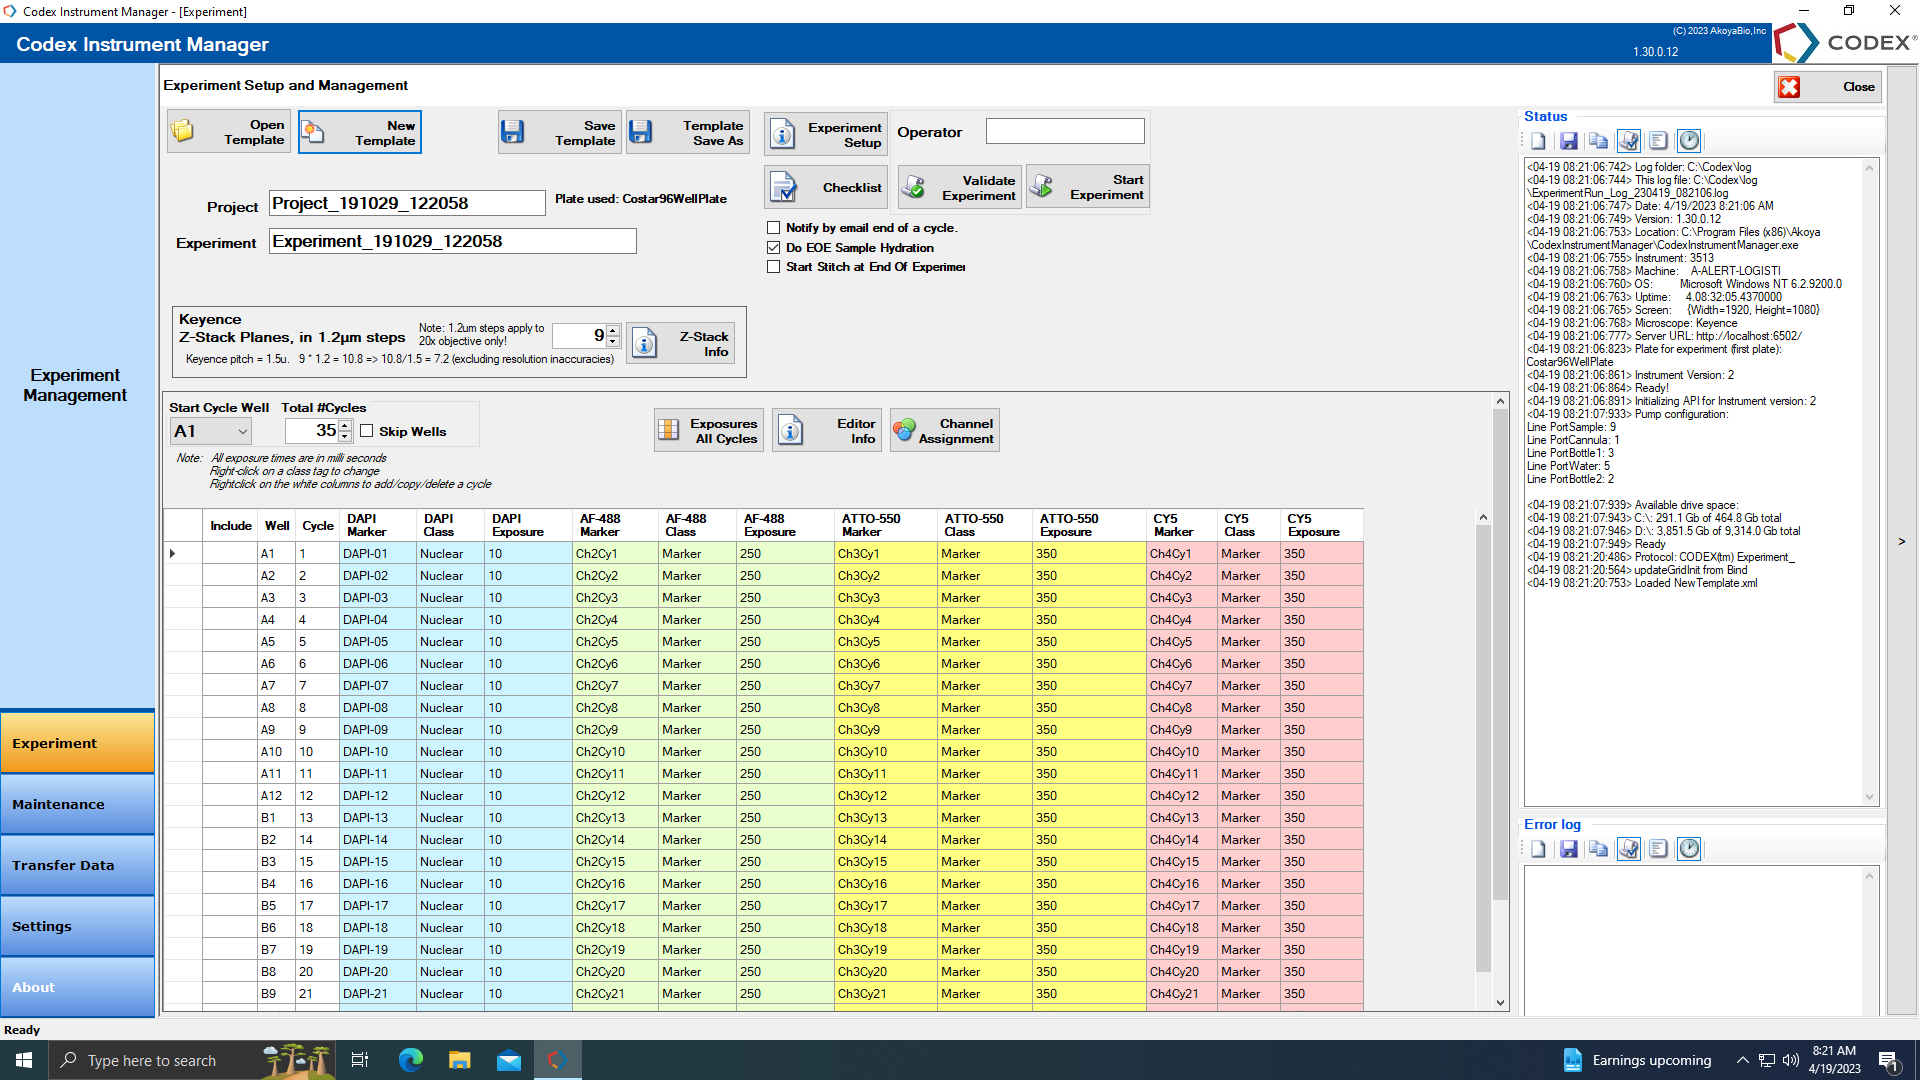Increase Total #Cycles with up arrow
The width and height of the screenshot is (1920, 1080).
345,426
